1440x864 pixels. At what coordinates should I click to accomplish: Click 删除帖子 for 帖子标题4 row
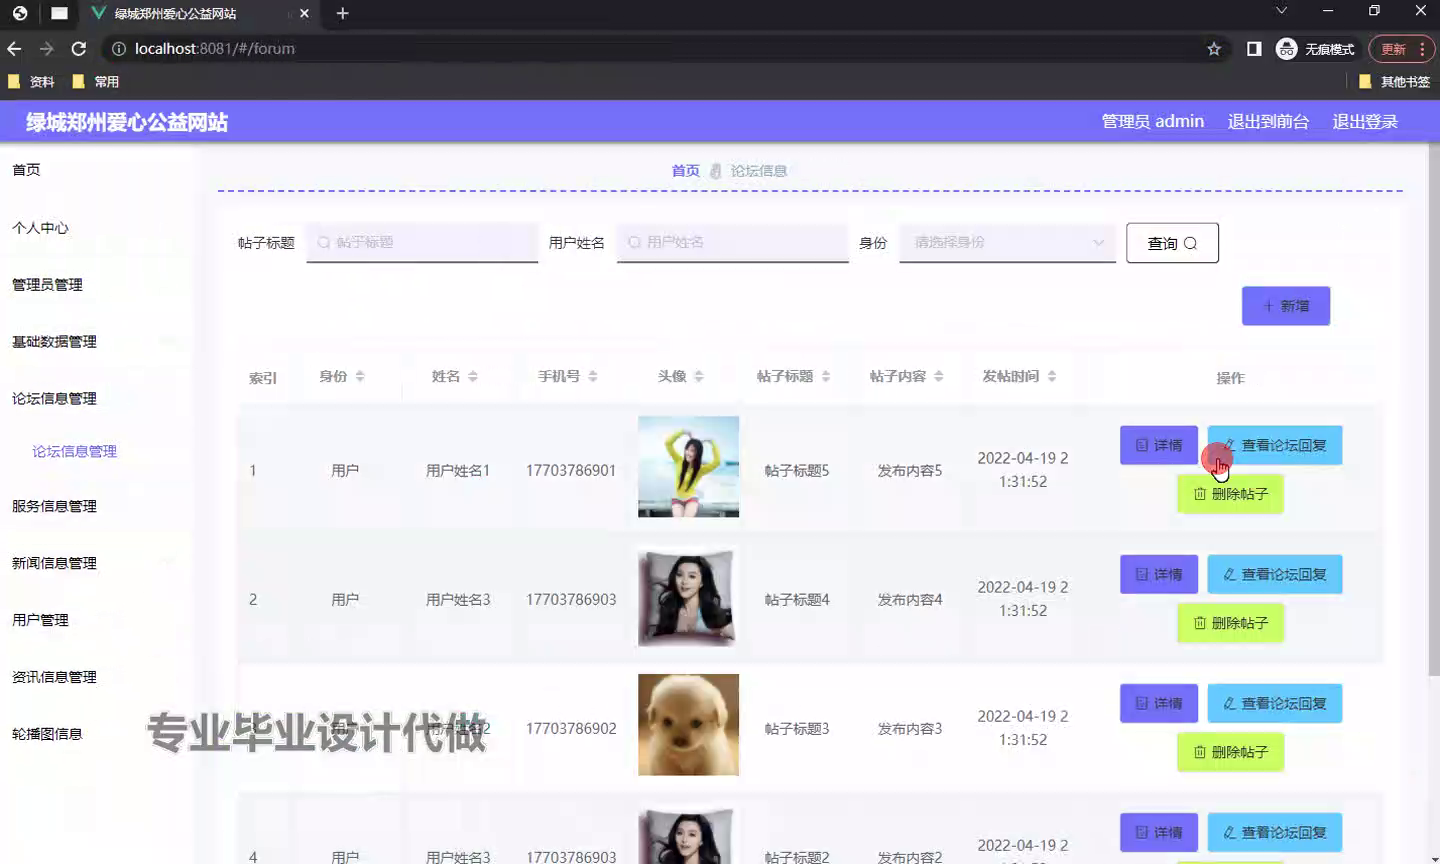[x=1230, y=623]
